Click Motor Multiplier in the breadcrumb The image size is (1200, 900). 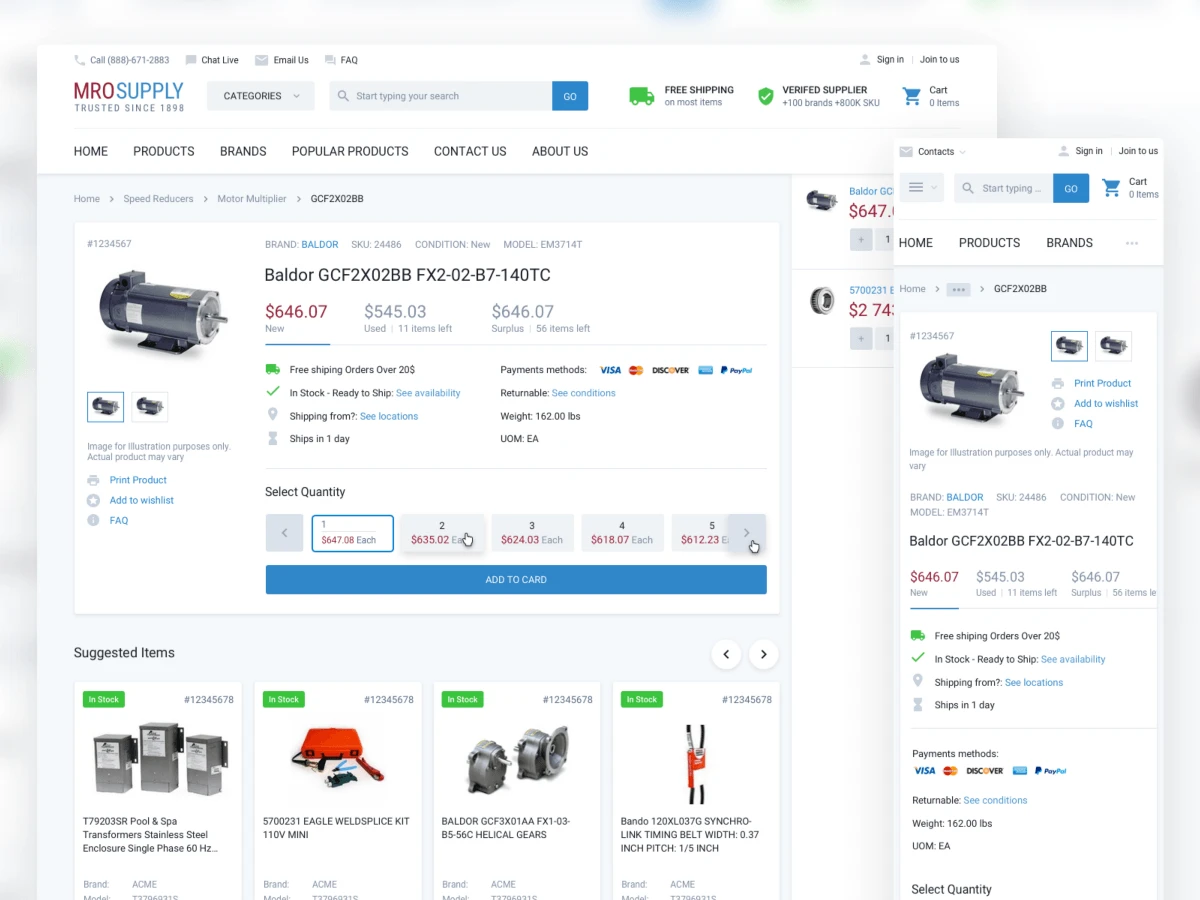[252, 199]
